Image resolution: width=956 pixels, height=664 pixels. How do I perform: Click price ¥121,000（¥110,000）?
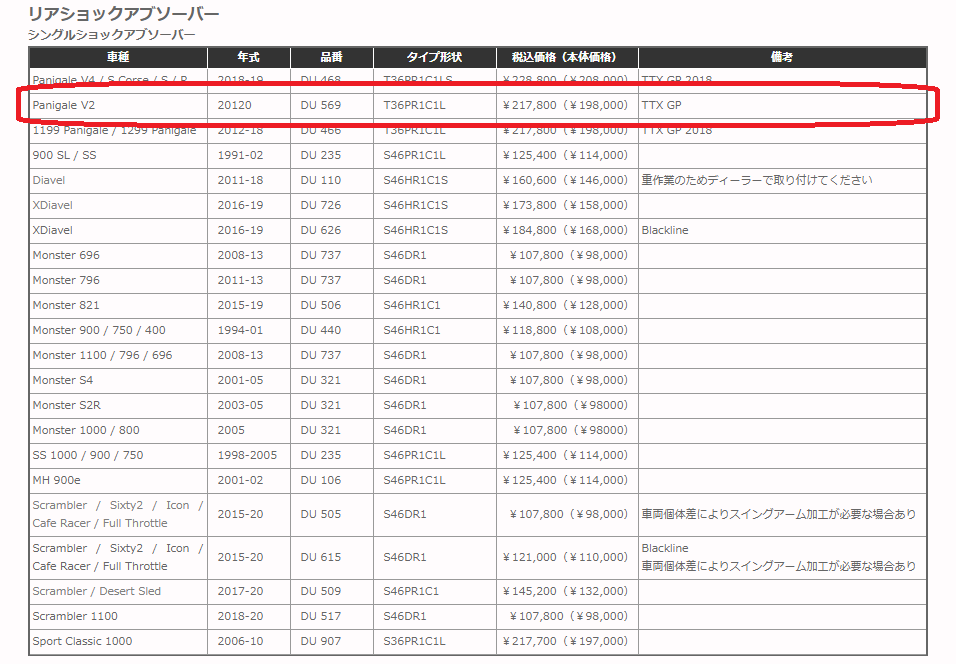coord(565,557)
